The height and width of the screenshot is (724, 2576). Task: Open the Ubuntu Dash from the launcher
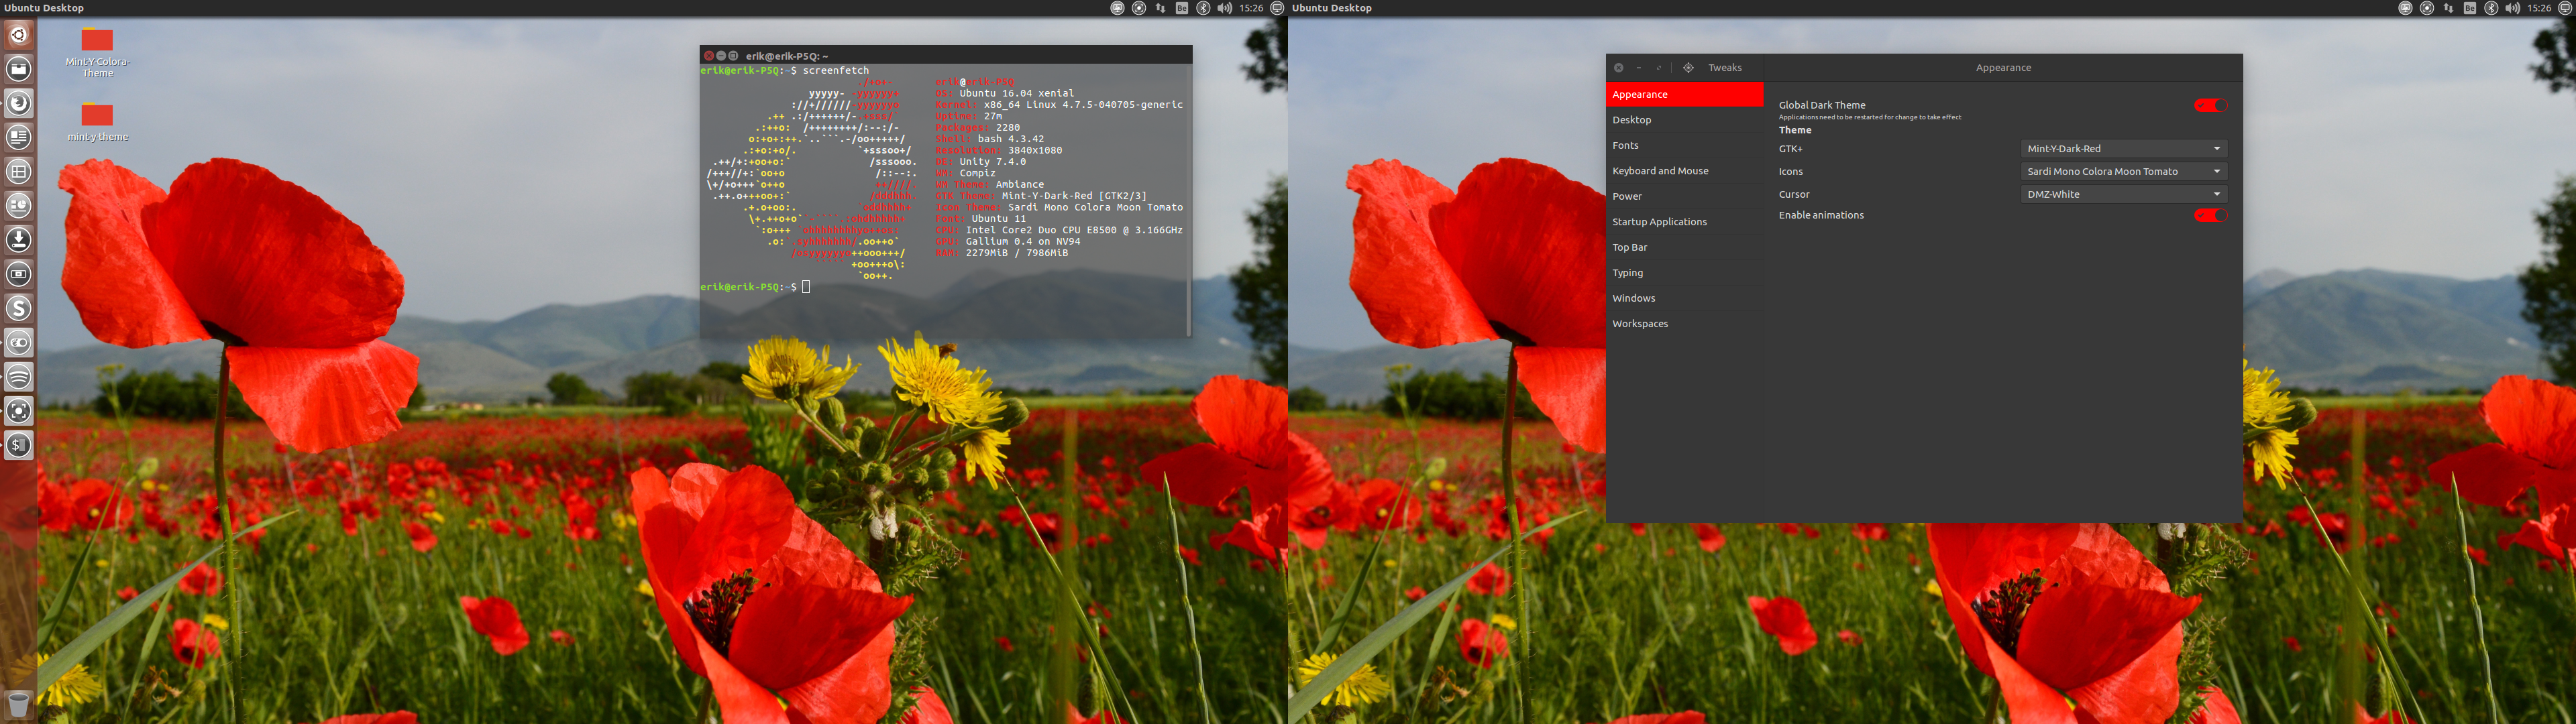coord(18,35)
